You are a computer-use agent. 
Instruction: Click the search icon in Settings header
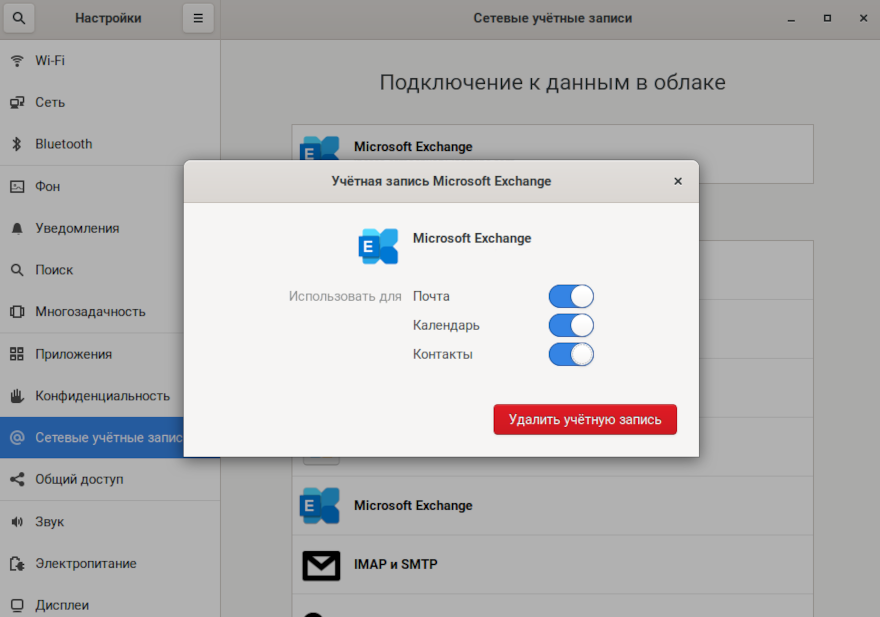[20, 18]
